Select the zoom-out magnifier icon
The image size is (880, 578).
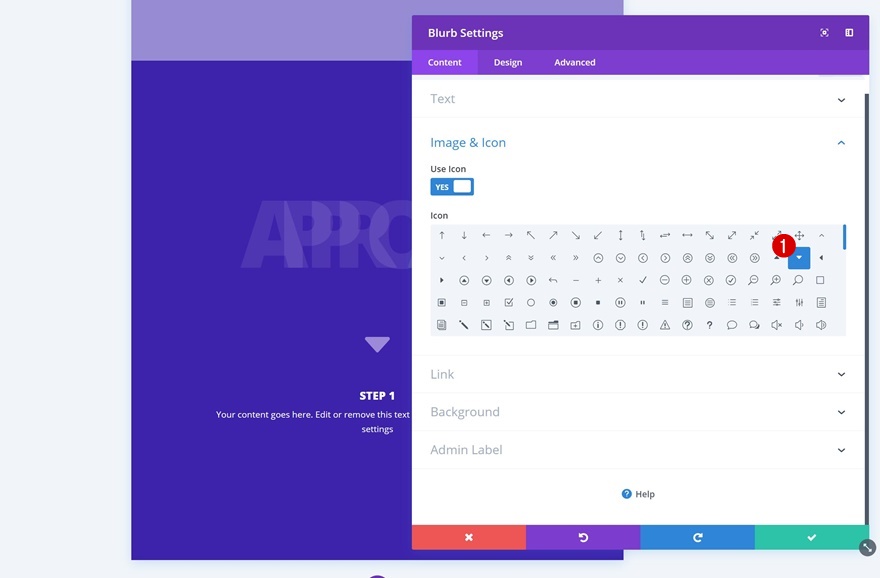coord(753,280)
